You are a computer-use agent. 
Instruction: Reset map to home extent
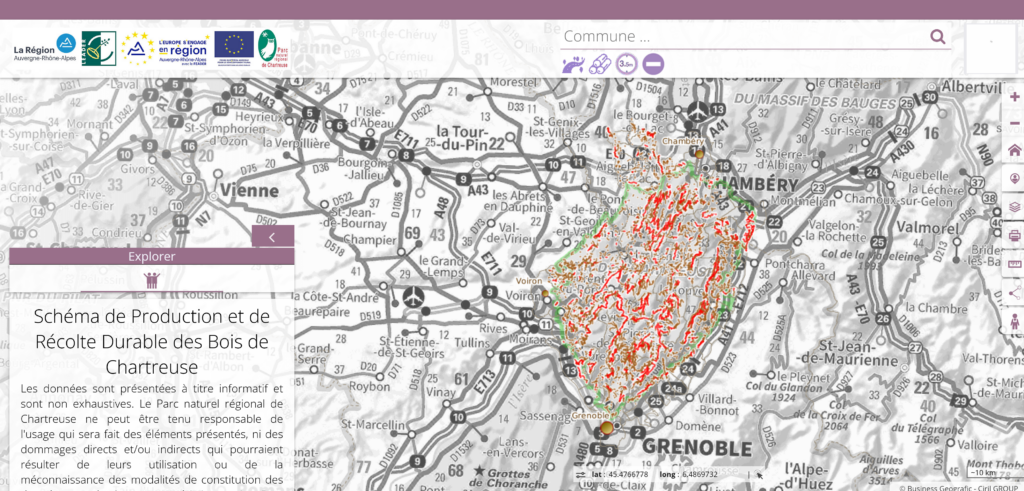pyautogui.click(x=1015, y=150)
